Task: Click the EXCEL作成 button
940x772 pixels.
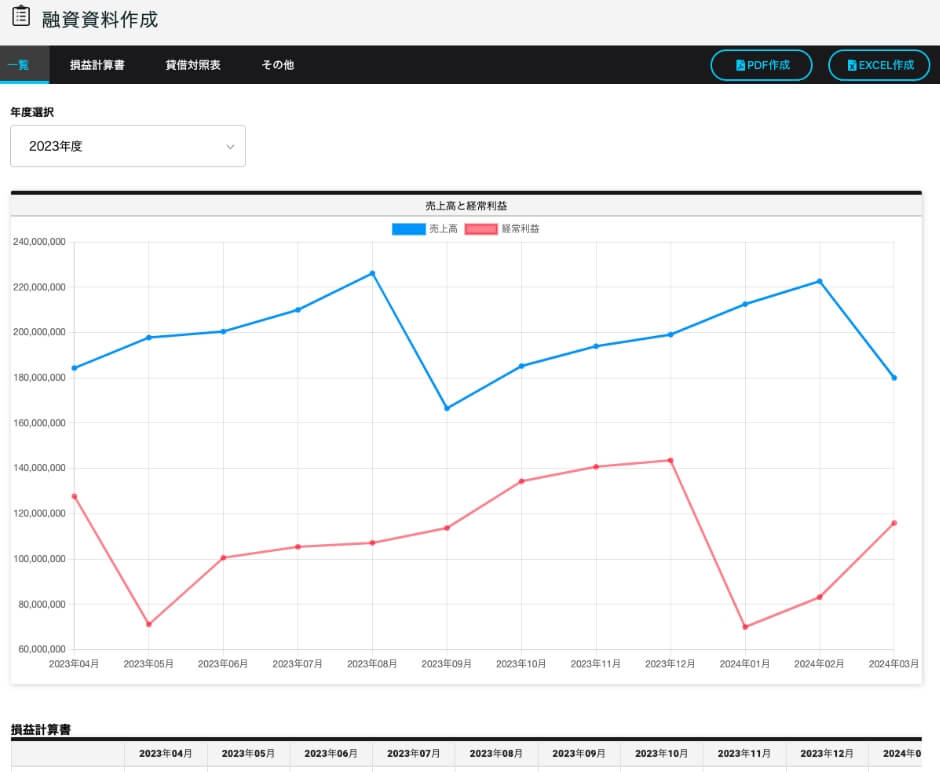Action: coord(879,65)
